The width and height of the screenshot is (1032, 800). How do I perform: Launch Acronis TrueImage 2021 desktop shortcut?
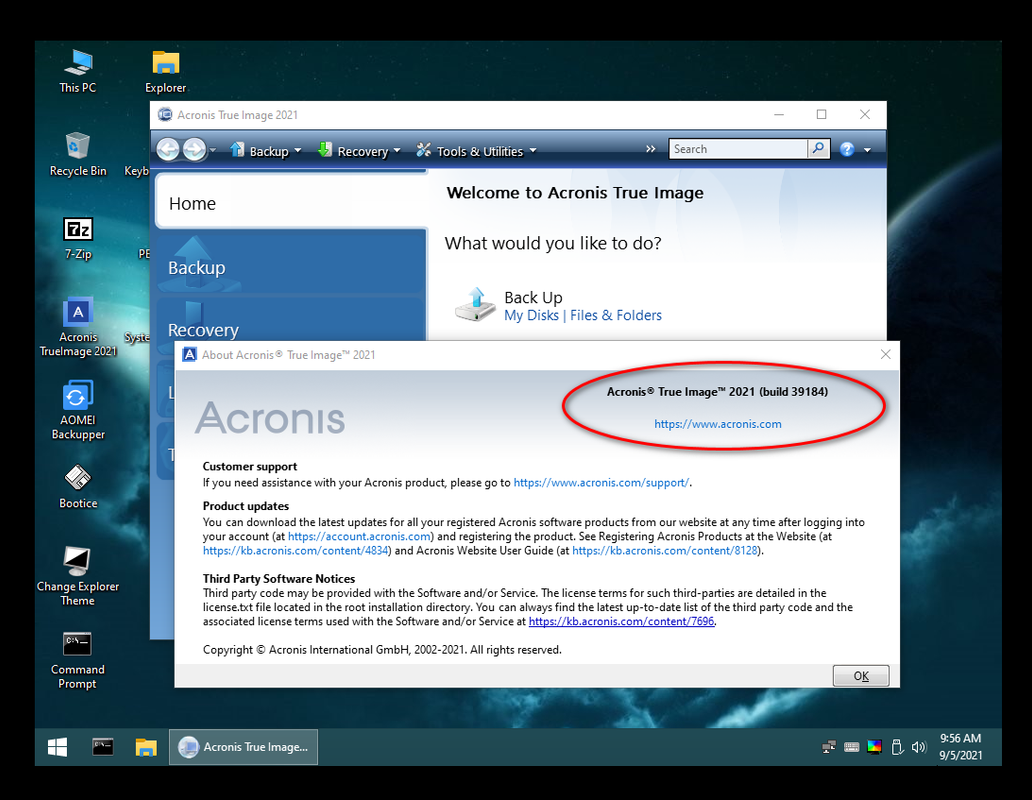(78, 327)
